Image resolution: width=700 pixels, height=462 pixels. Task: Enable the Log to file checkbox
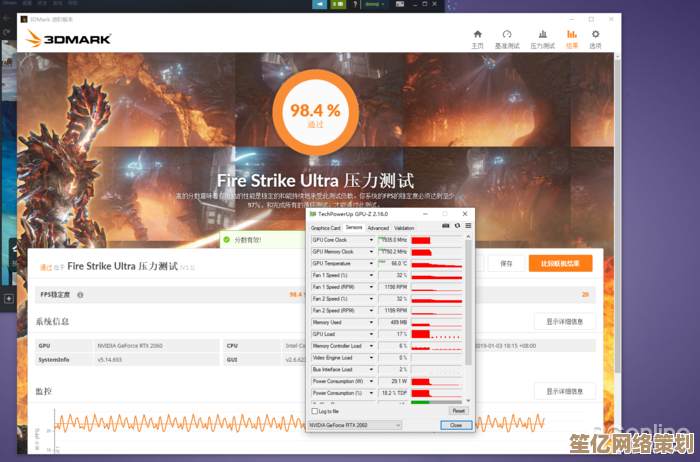point(314,411)
